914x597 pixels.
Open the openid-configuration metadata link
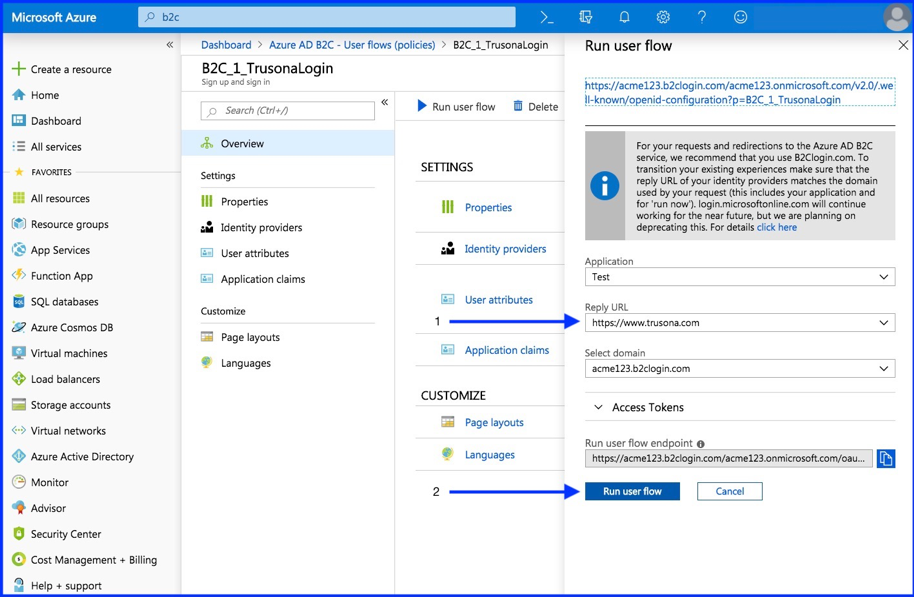pos(739,93)
